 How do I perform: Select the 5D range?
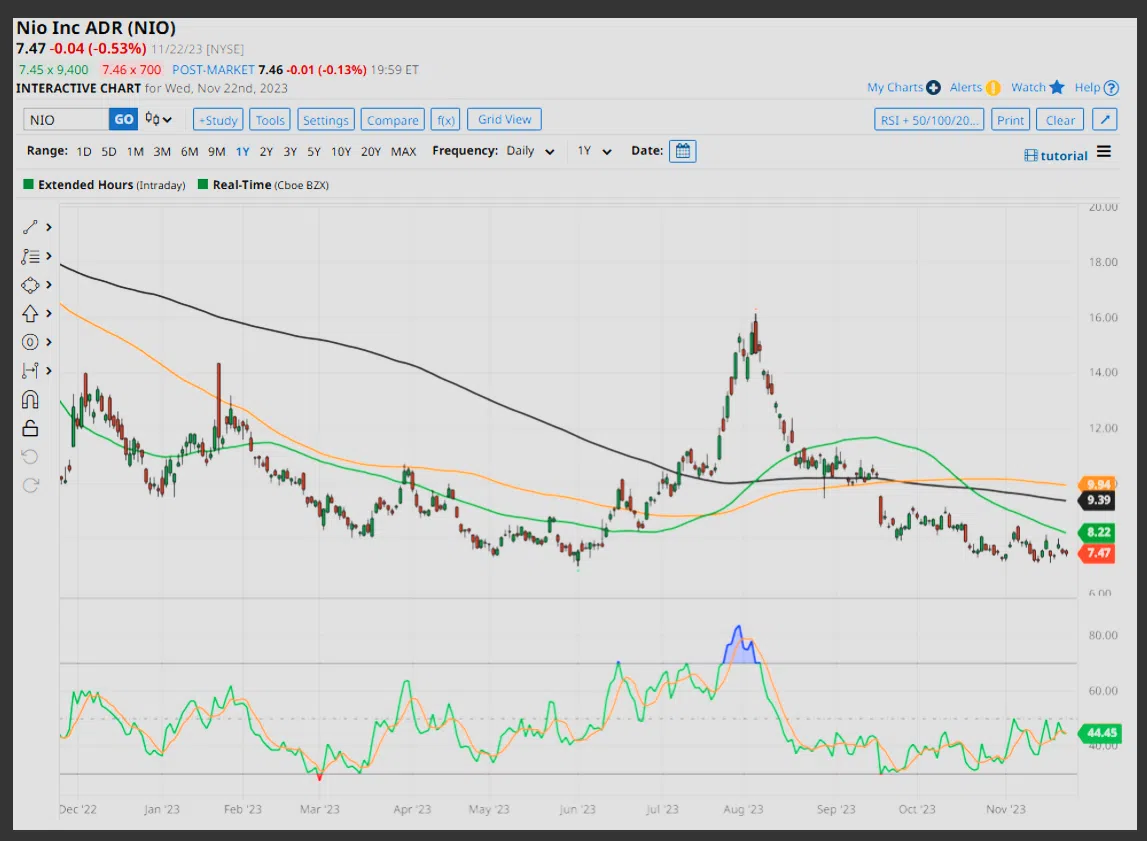[109, 151]
